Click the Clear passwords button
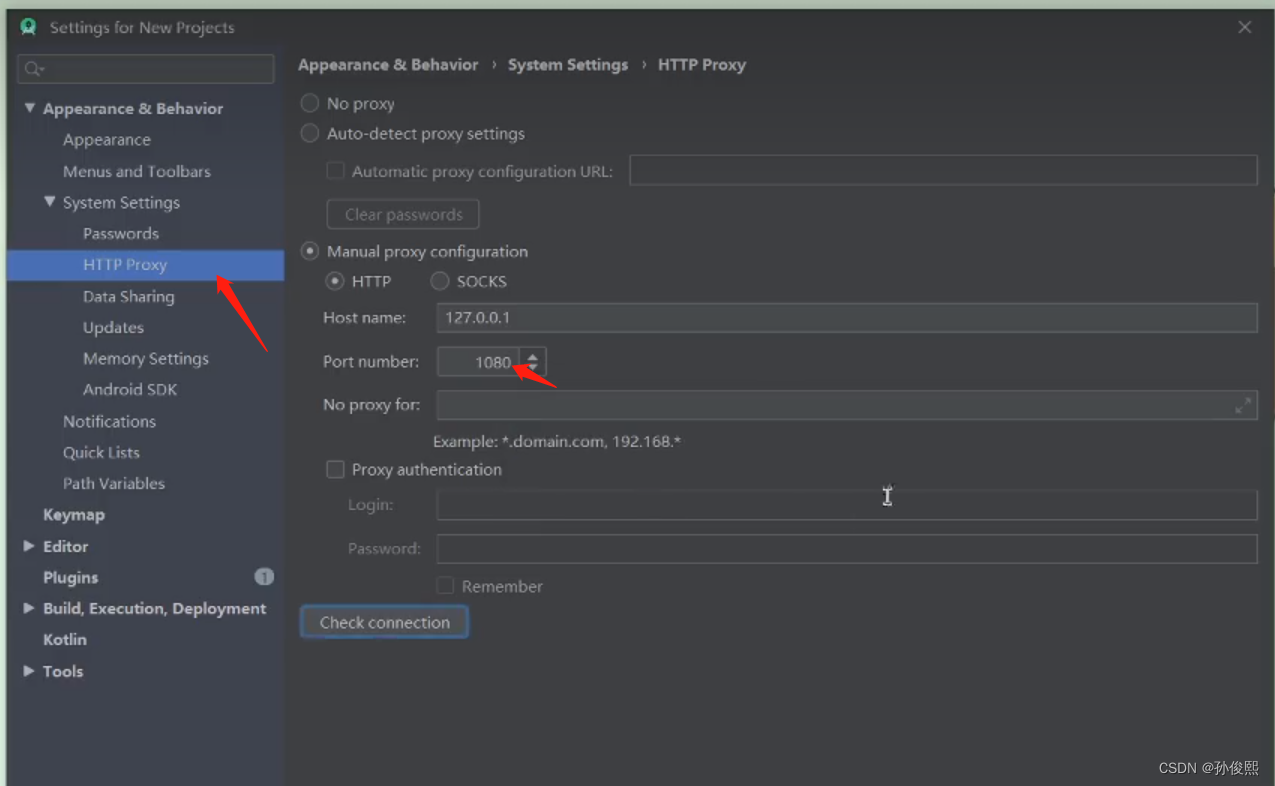1275x786 pixels. 403,214
